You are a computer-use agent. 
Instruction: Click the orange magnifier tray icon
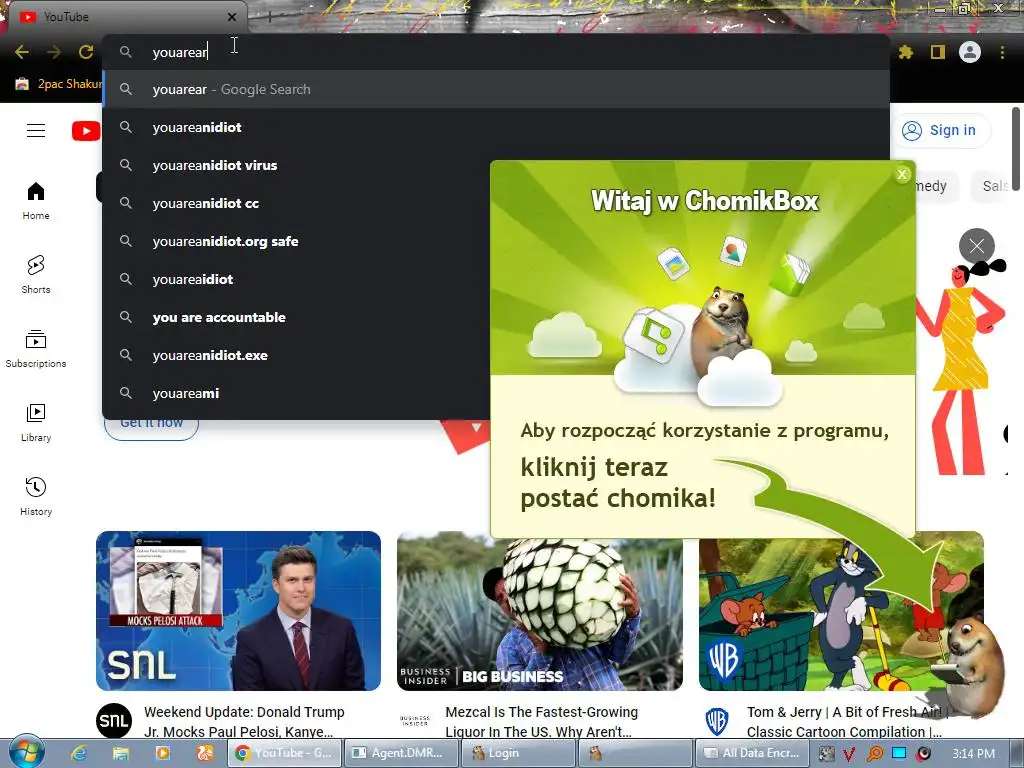tap(874, 754)
